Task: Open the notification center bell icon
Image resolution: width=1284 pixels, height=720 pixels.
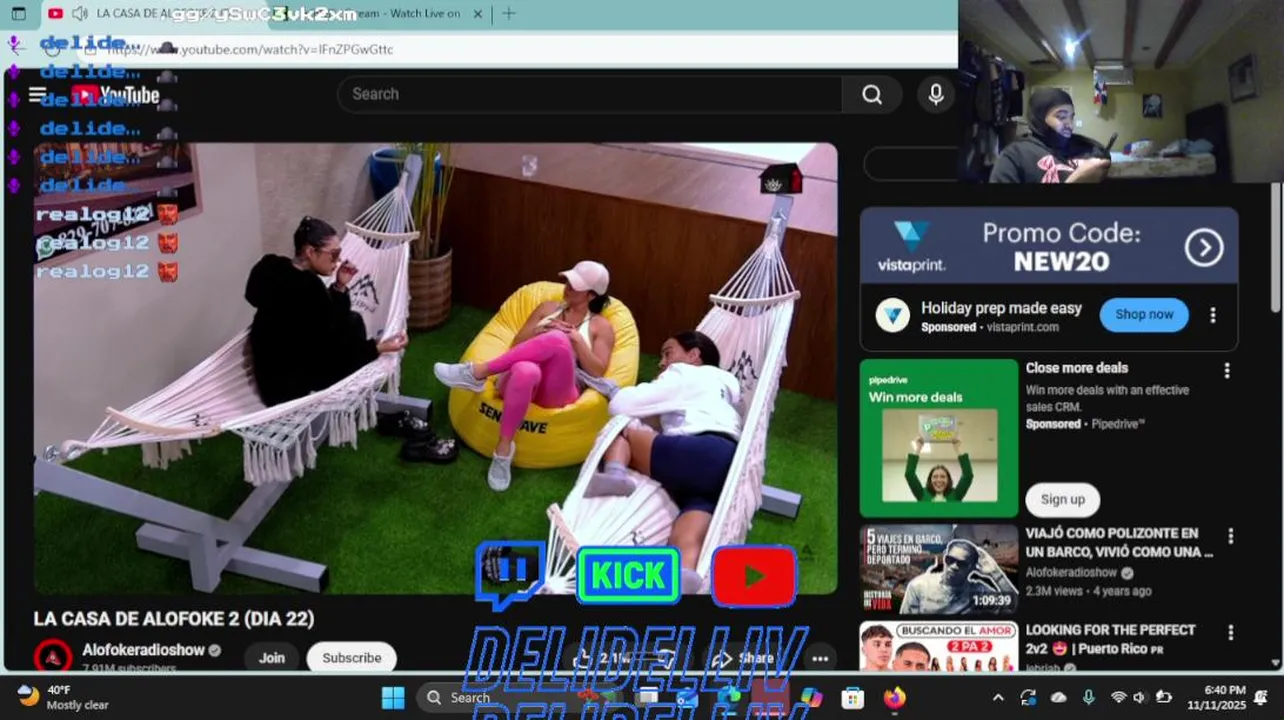Action: tap(1261, 697)
